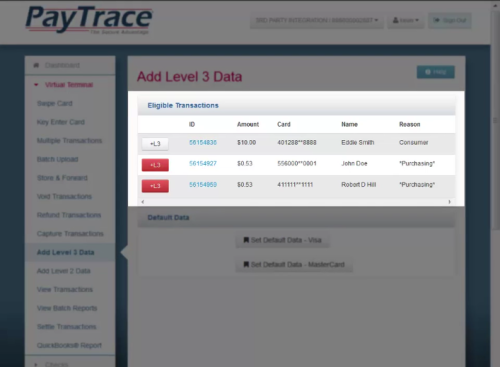Click the Eligible Transactions panel header
500x367 pixels.
(296, 106)
